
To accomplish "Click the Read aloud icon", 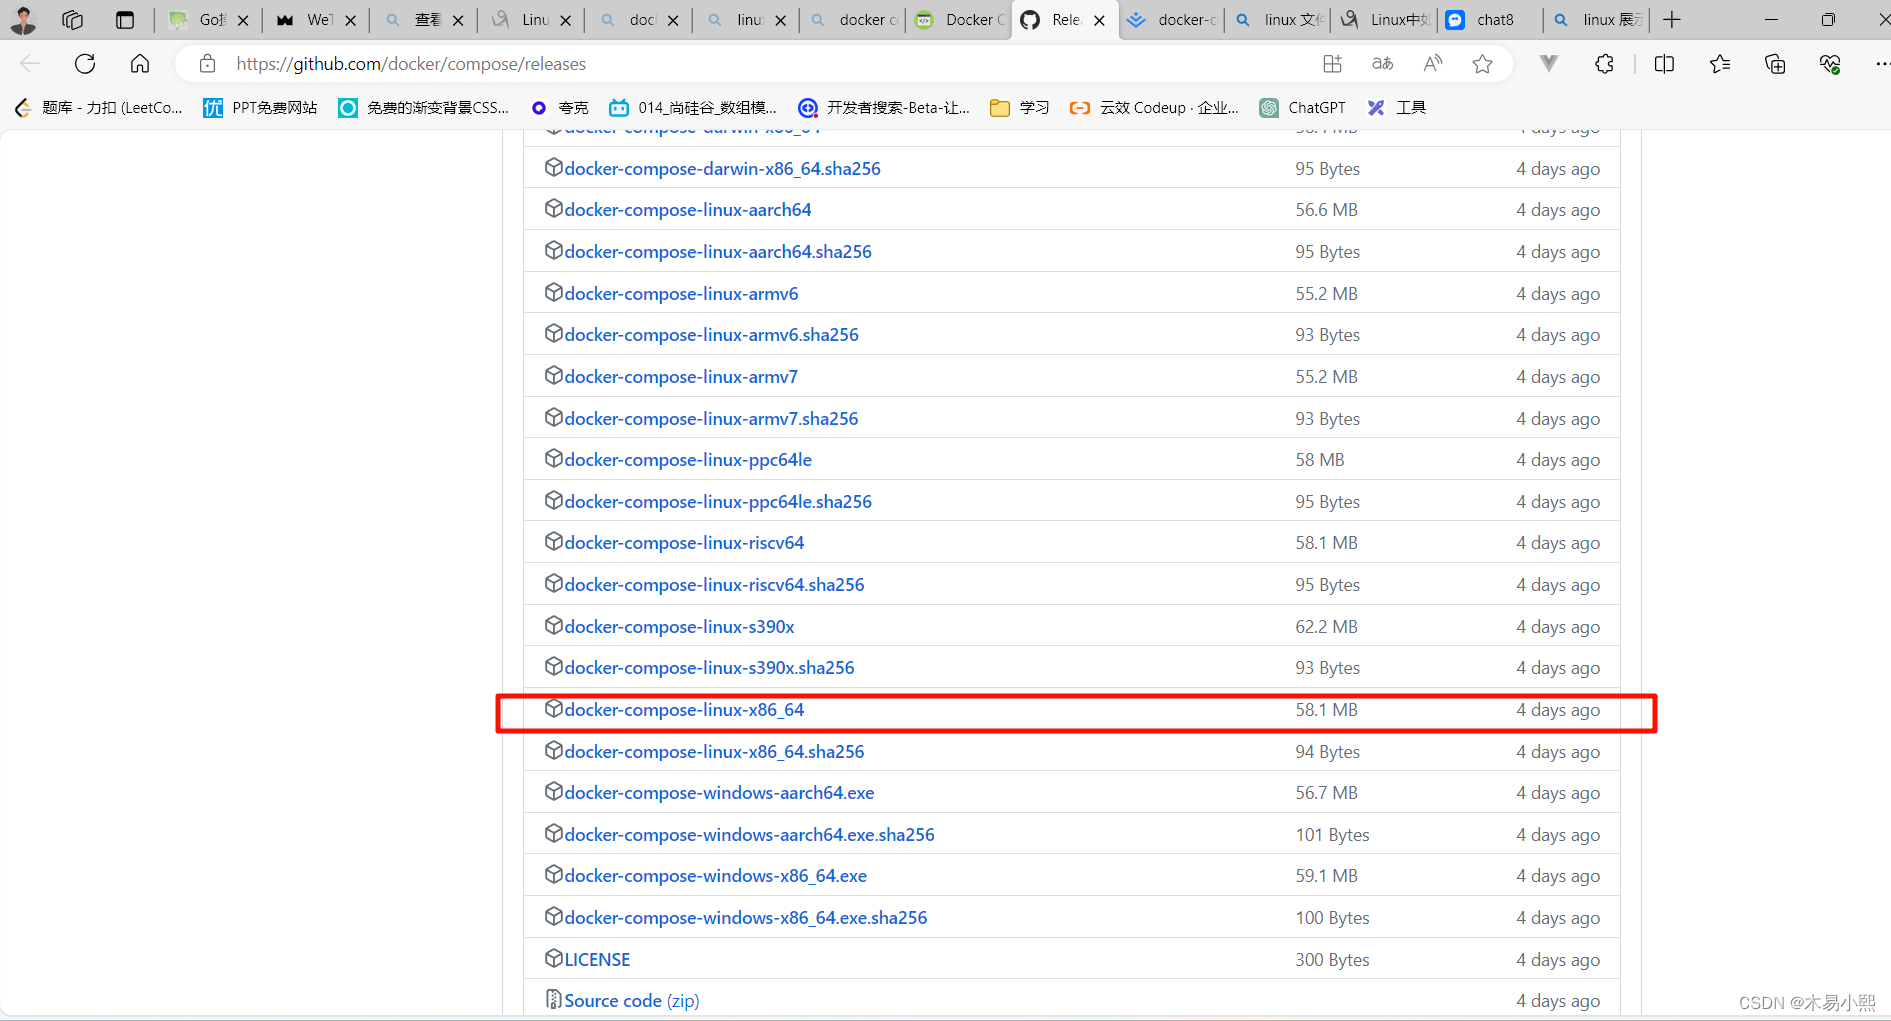I will (x=1433, y=64).
